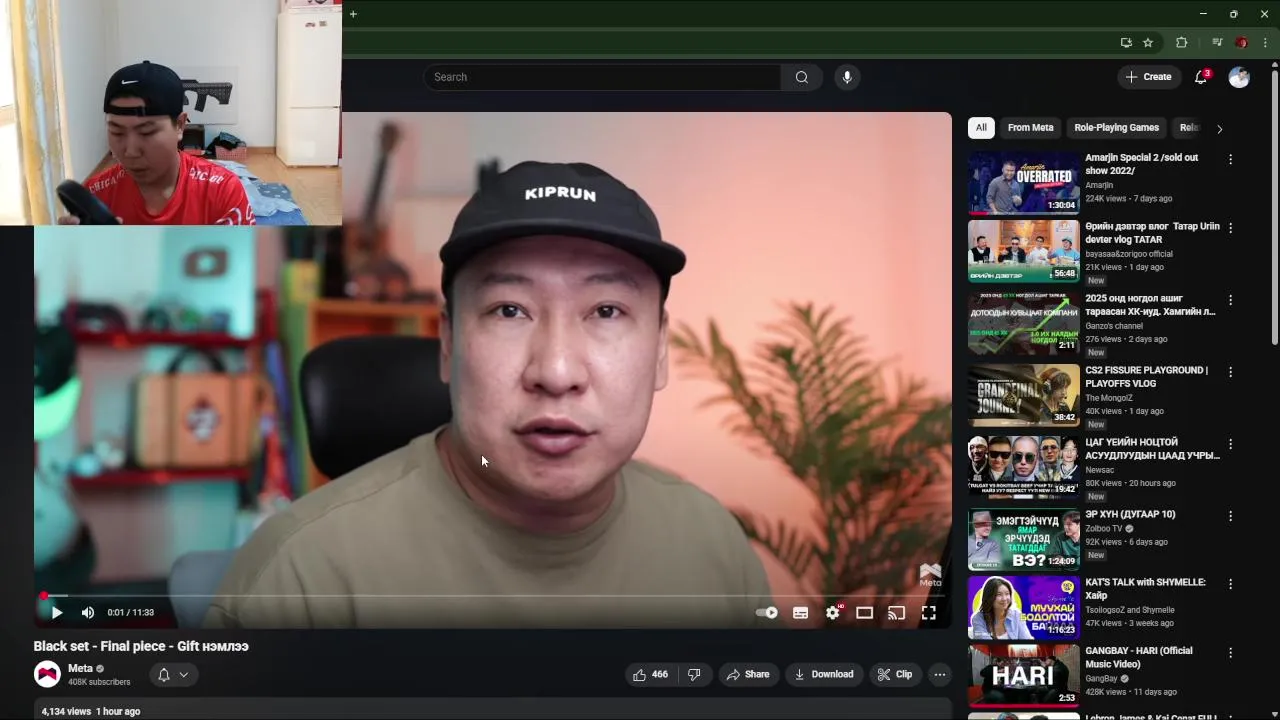
Task: Clip the video with the scissors button
Action: 894,675
